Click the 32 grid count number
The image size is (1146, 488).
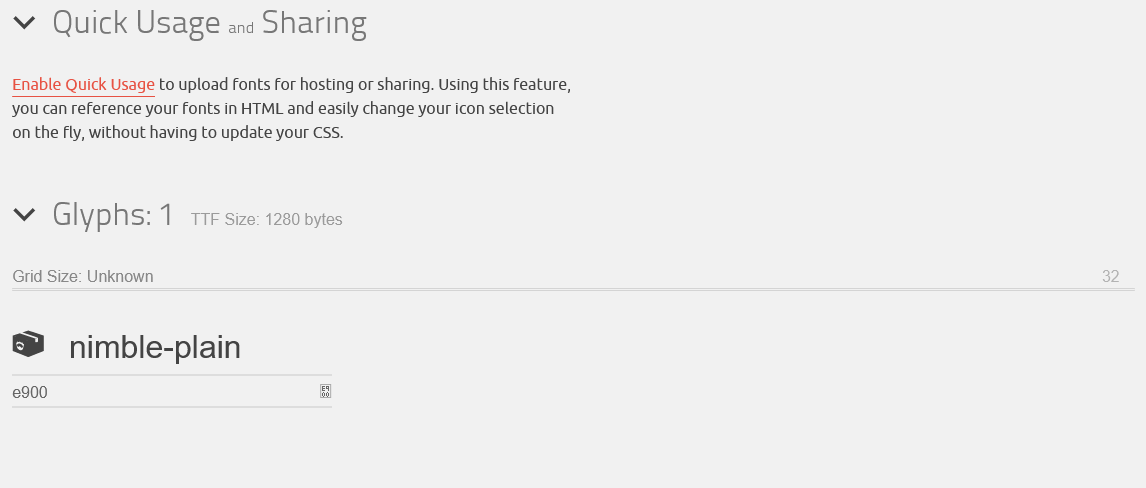(1110, 276)
